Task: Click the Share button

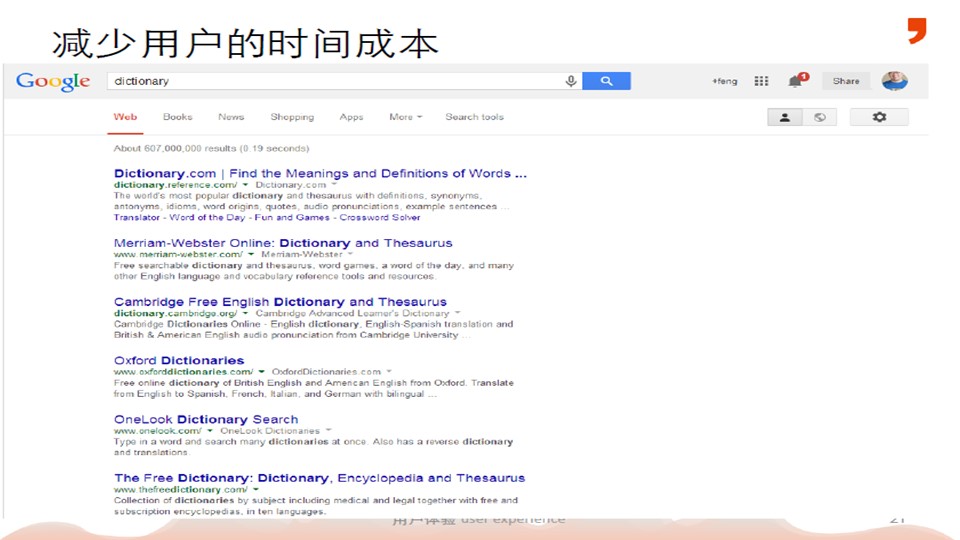Action: pos(846,81)
